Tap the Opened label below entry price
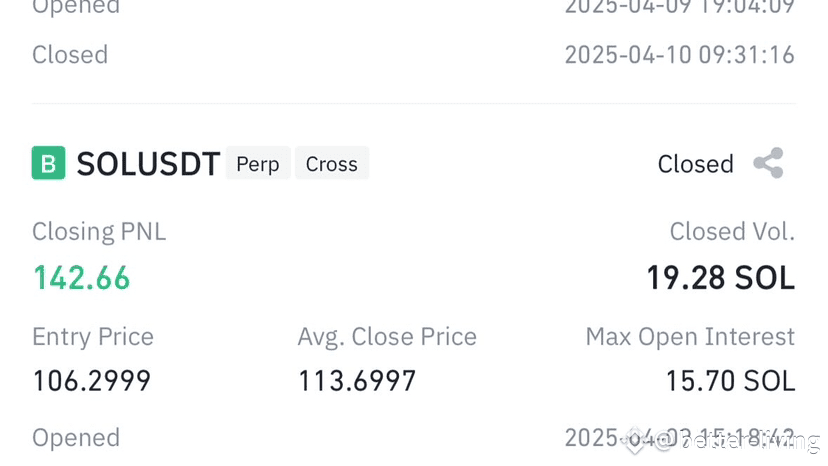The height and width of the screenshot is (466, 828). pos(76,438)
